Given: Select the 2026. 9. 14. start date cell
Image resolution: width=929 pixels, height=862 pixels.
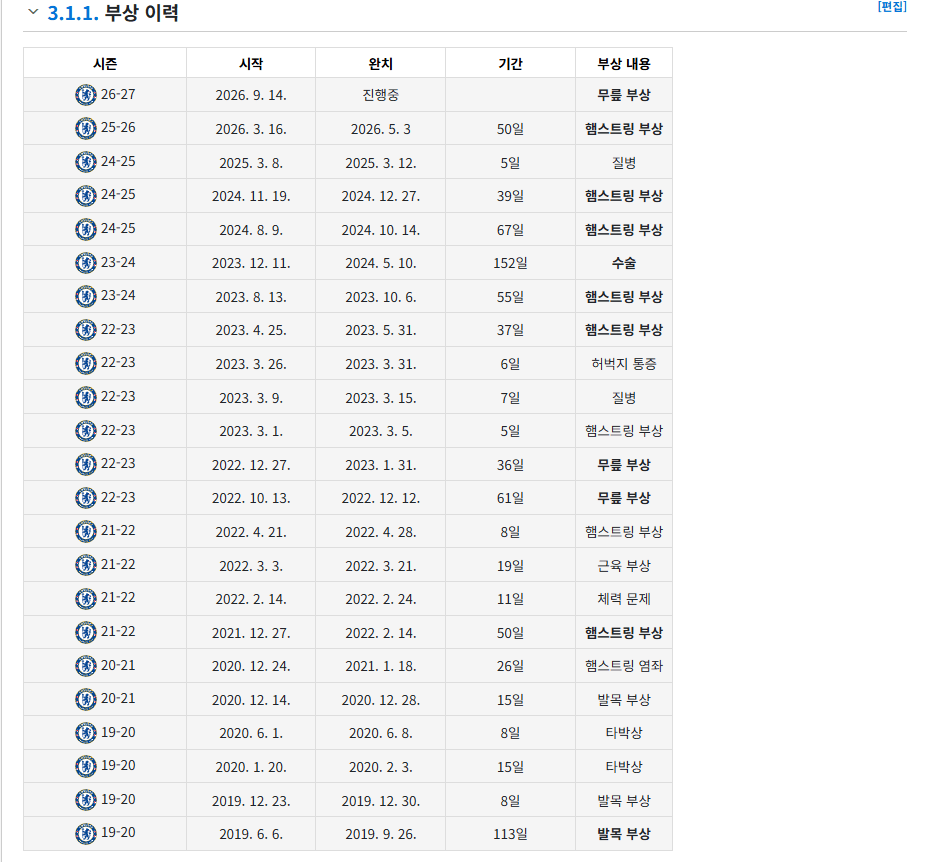Looking at the screenshot, I should tap(251, 95).
